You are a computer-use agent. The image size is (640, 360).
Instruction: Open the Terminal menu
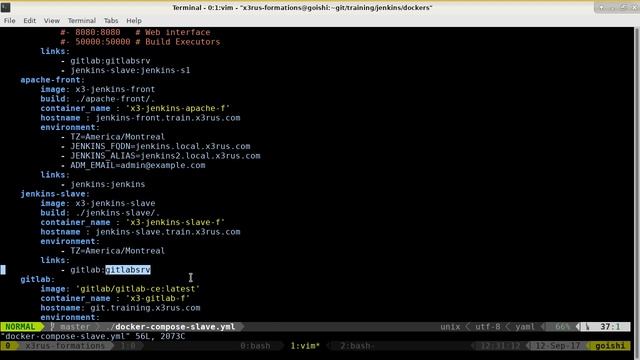click(82, 20)
